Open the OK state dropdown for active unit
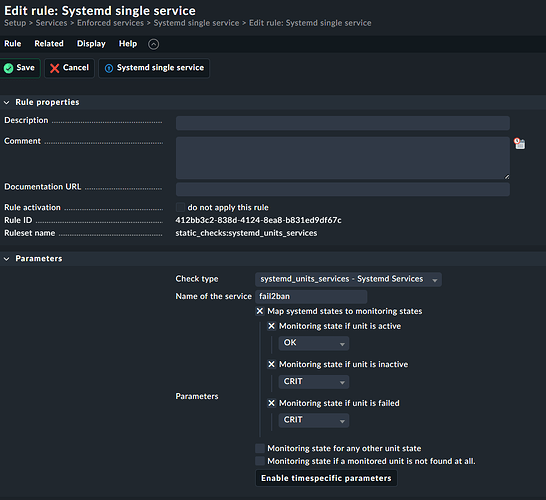 (x=314, y=343)
